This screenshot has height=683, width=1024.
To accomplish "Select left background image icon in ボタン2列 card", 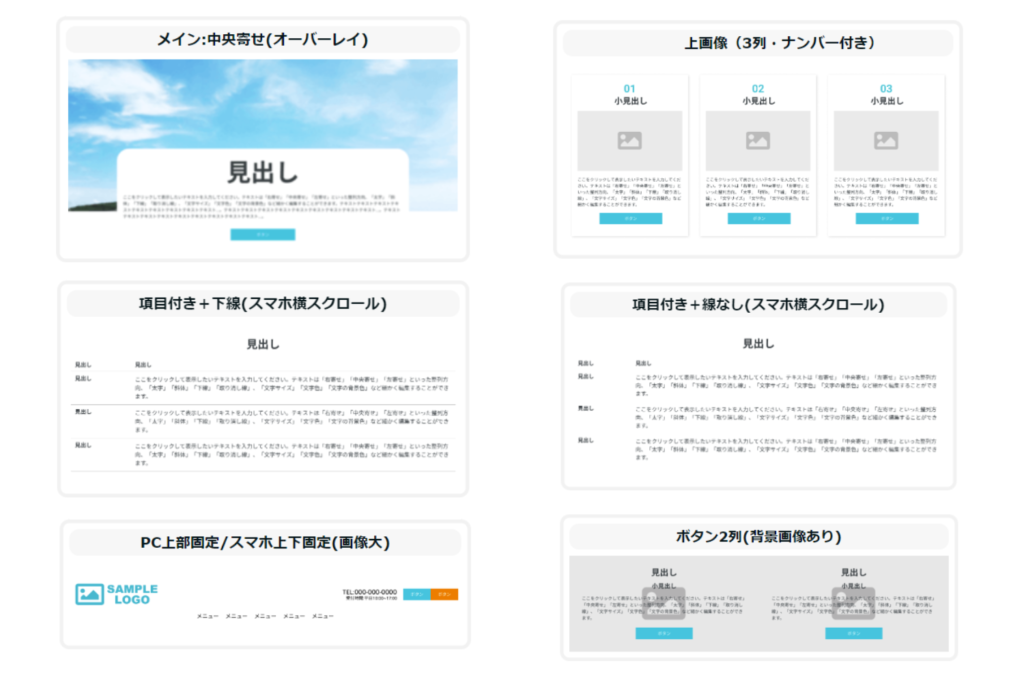I will coord(663,603).
